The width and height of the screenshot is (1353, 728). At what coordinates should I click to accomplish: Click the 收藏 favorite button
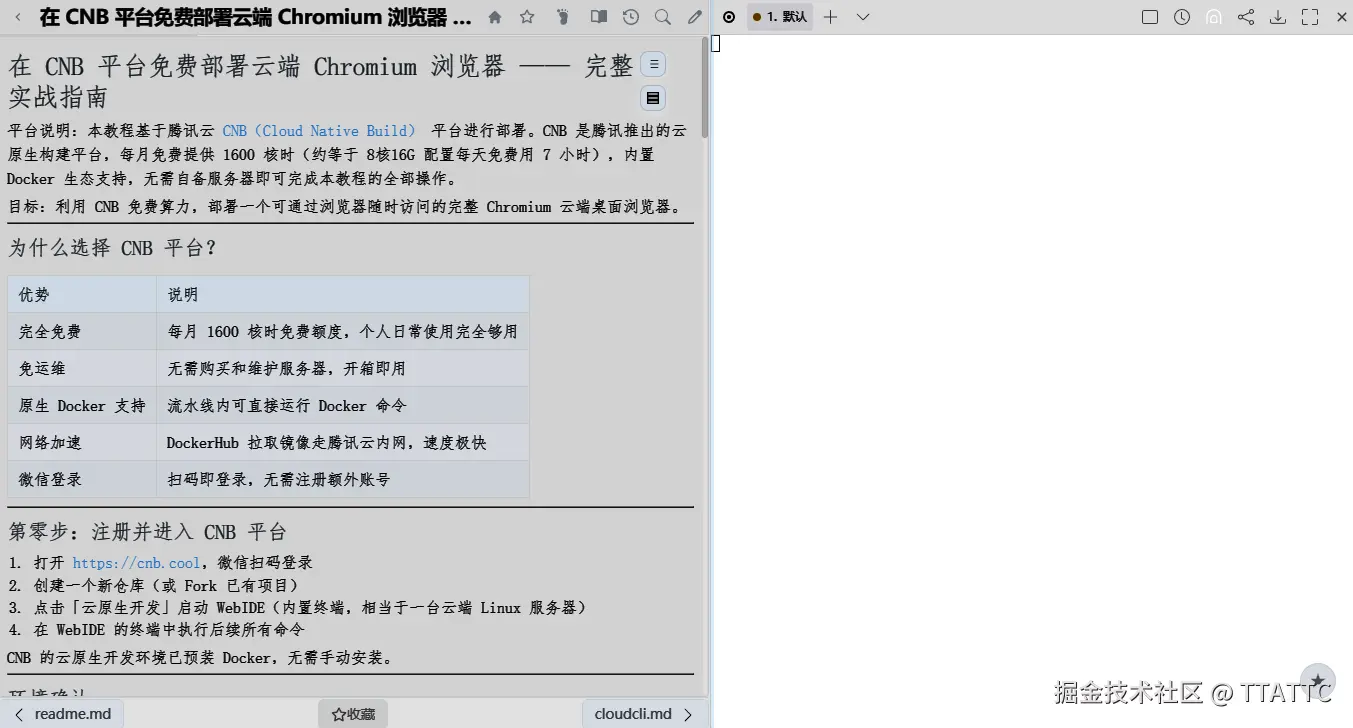(353, 714)
